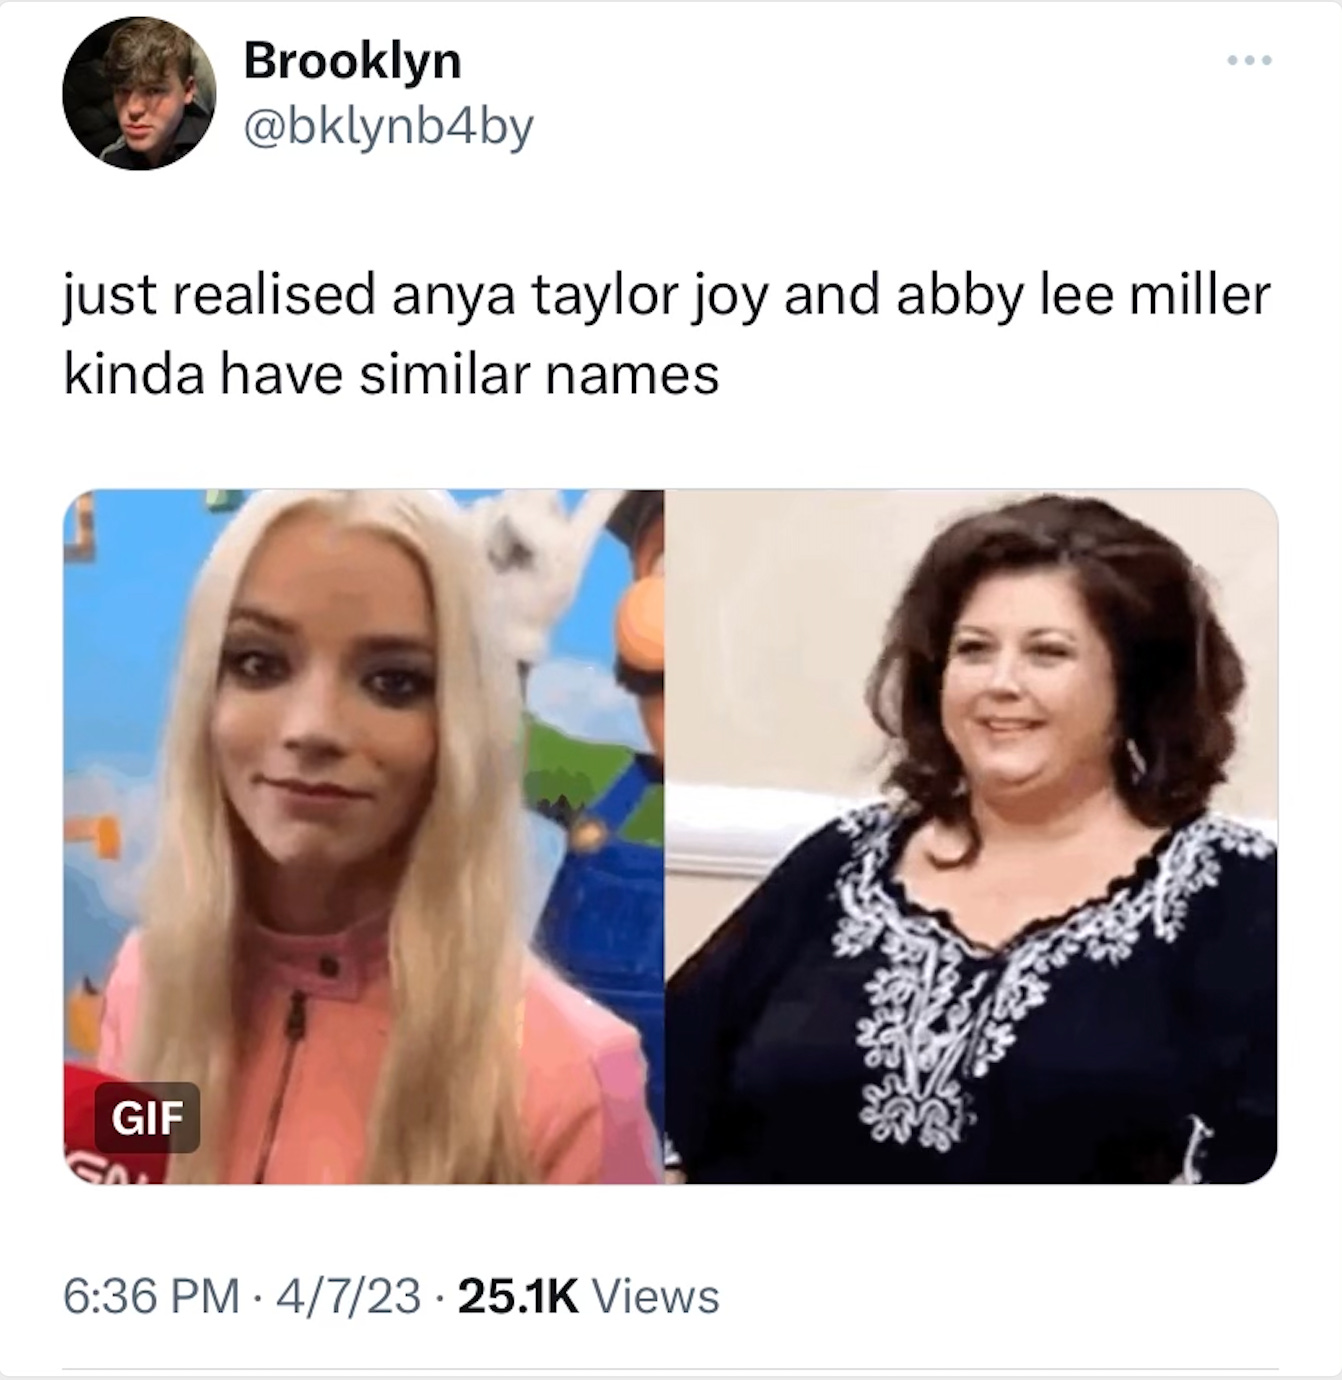Click the 4/7/23 post date
1342x1380 pixels.
(x=349, y=1296)
